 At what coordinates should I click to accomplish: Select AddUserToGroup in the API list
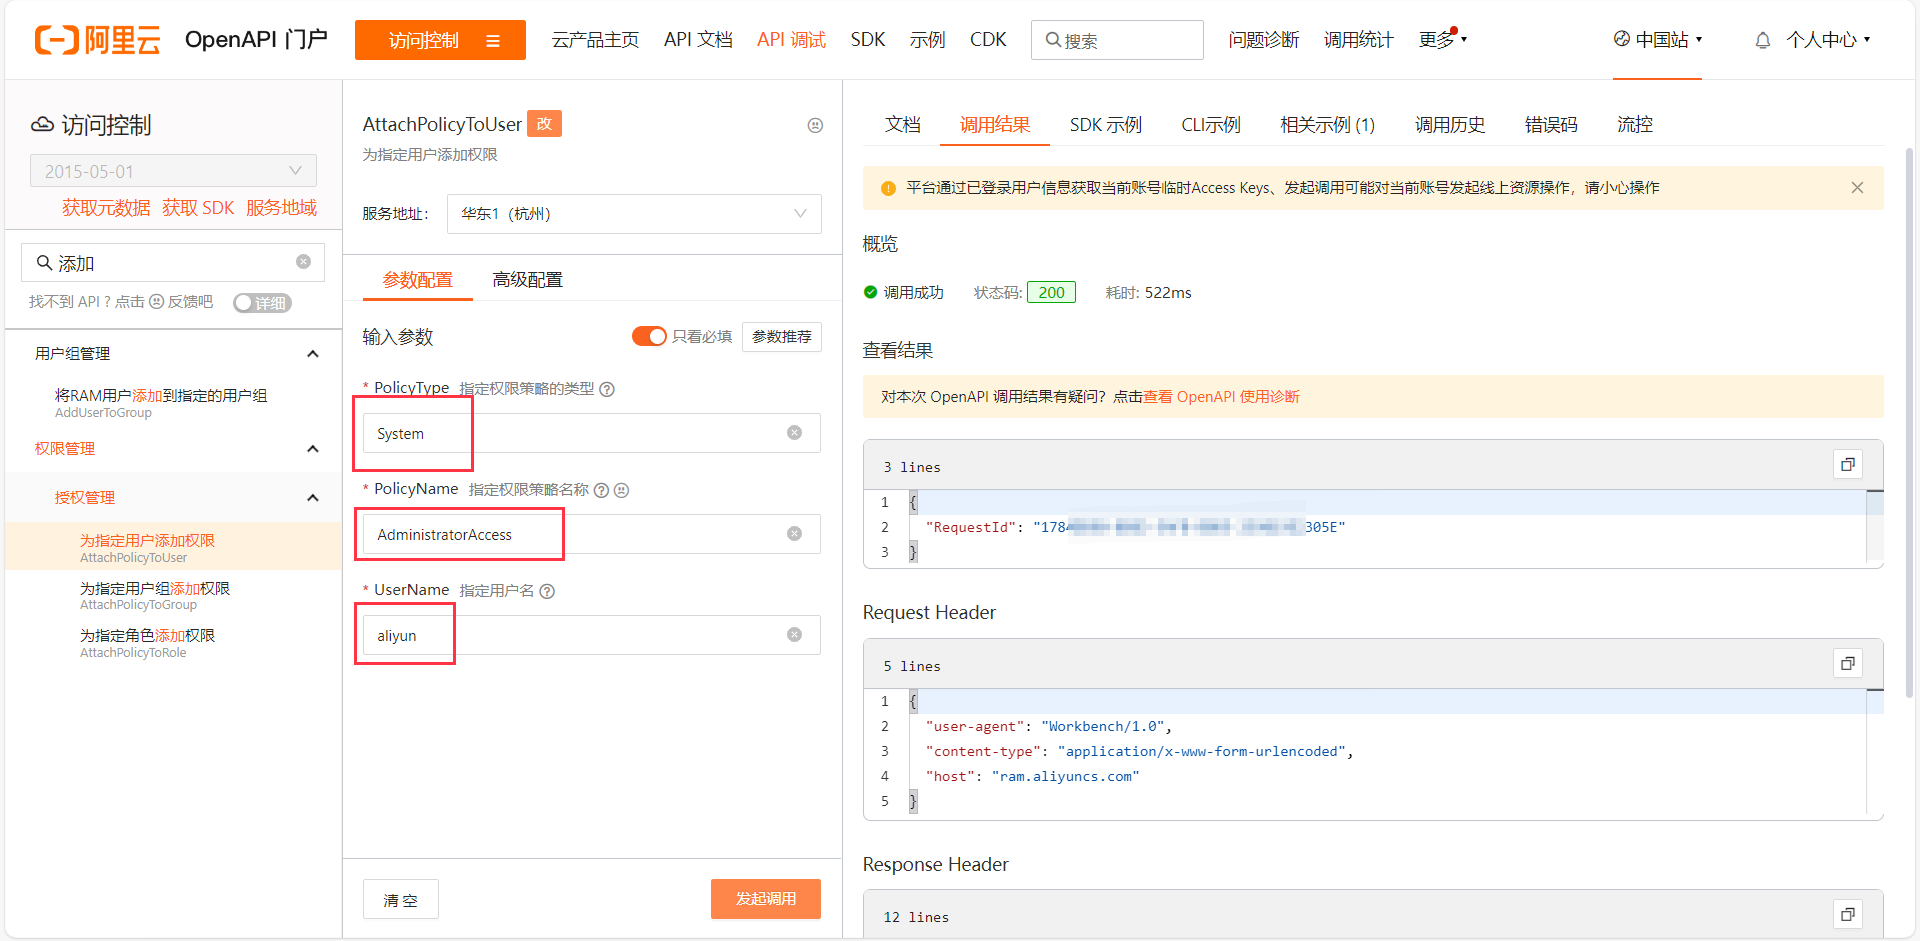(x=174, y=403)
